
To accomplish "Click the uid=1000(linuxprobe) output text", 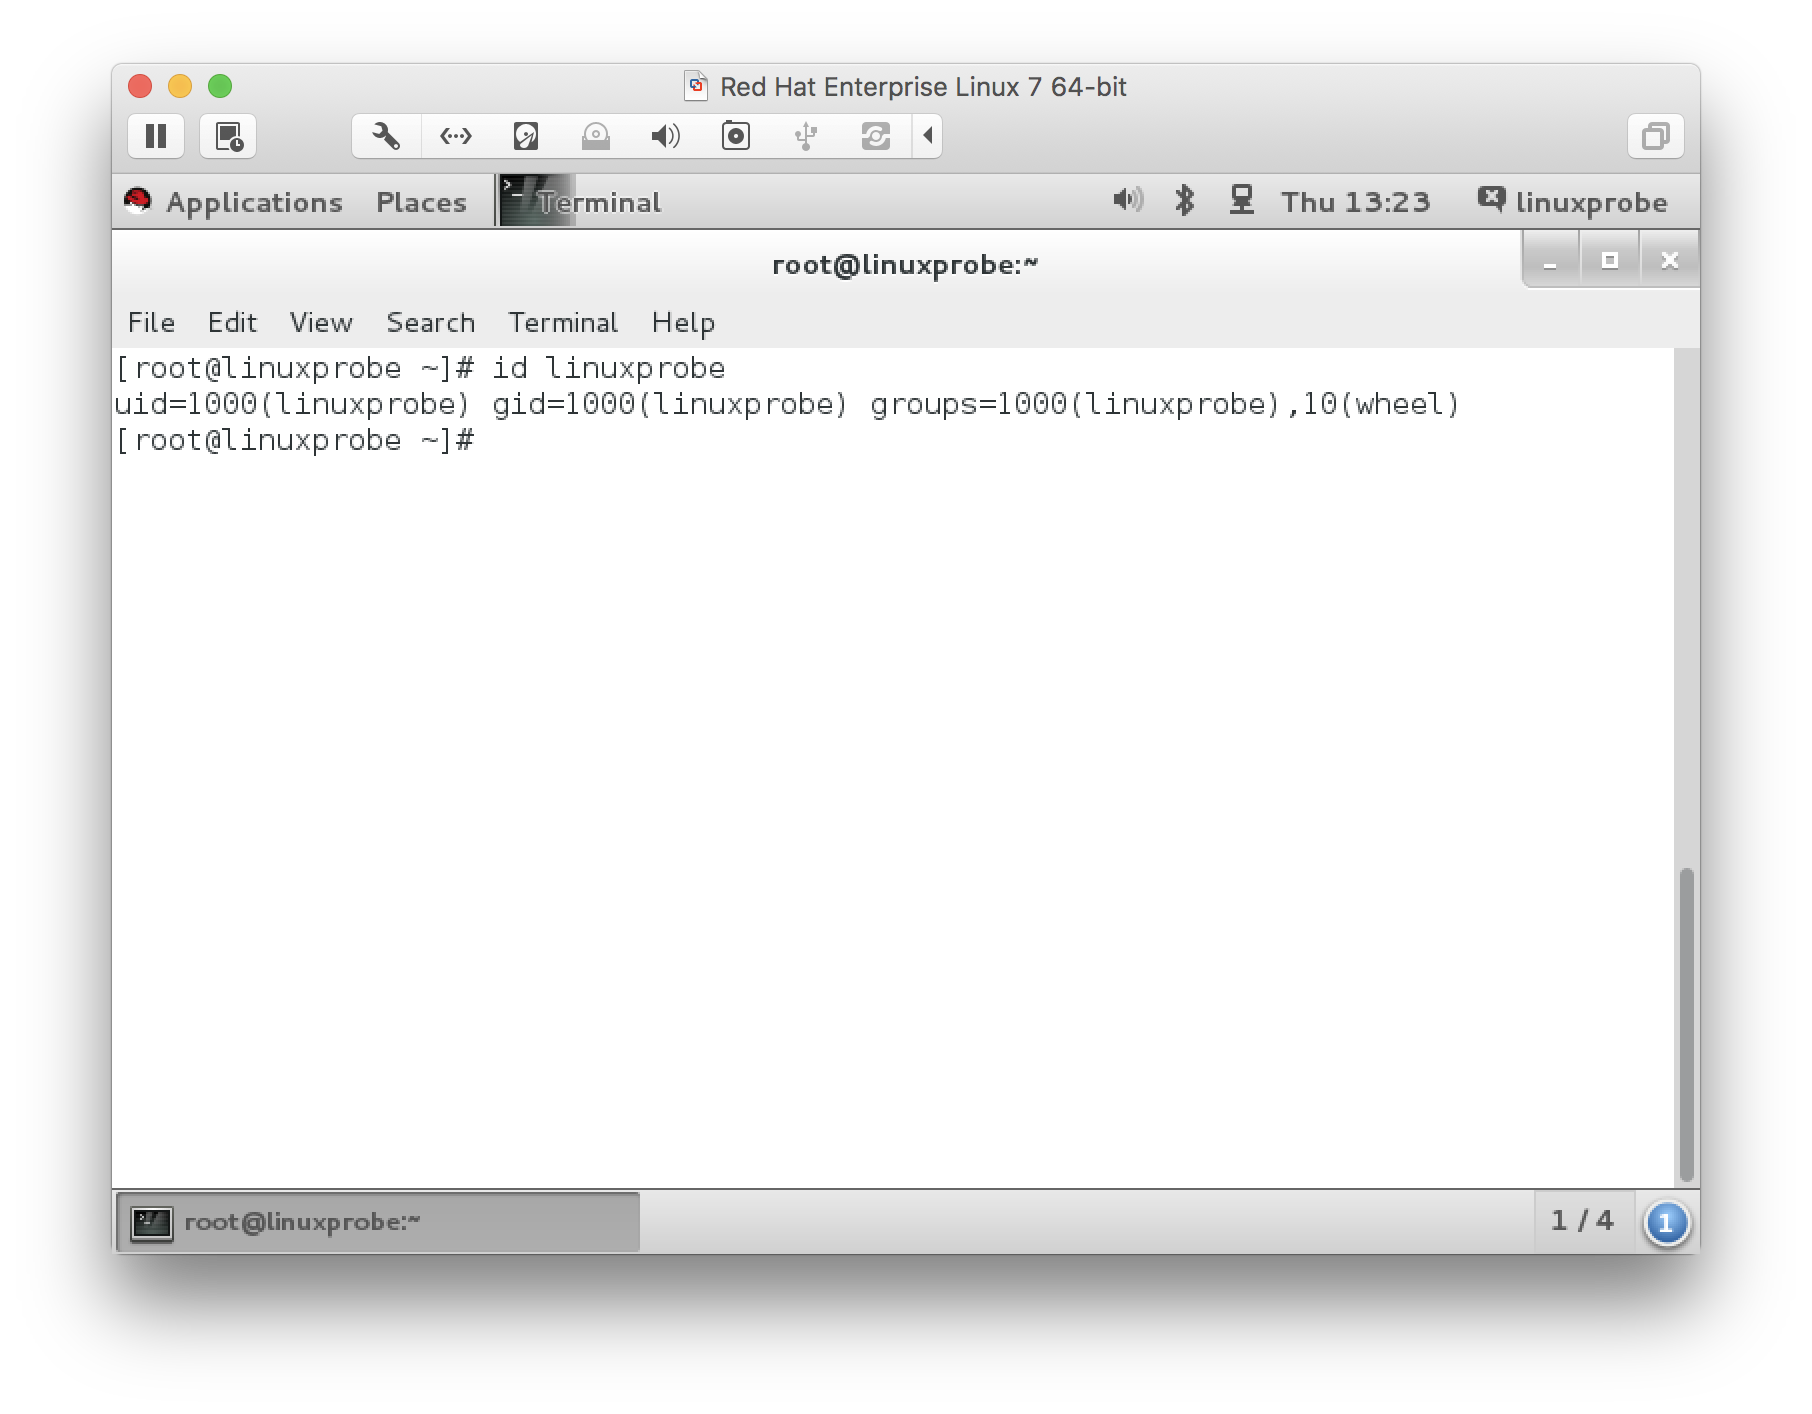I will 292,404.
